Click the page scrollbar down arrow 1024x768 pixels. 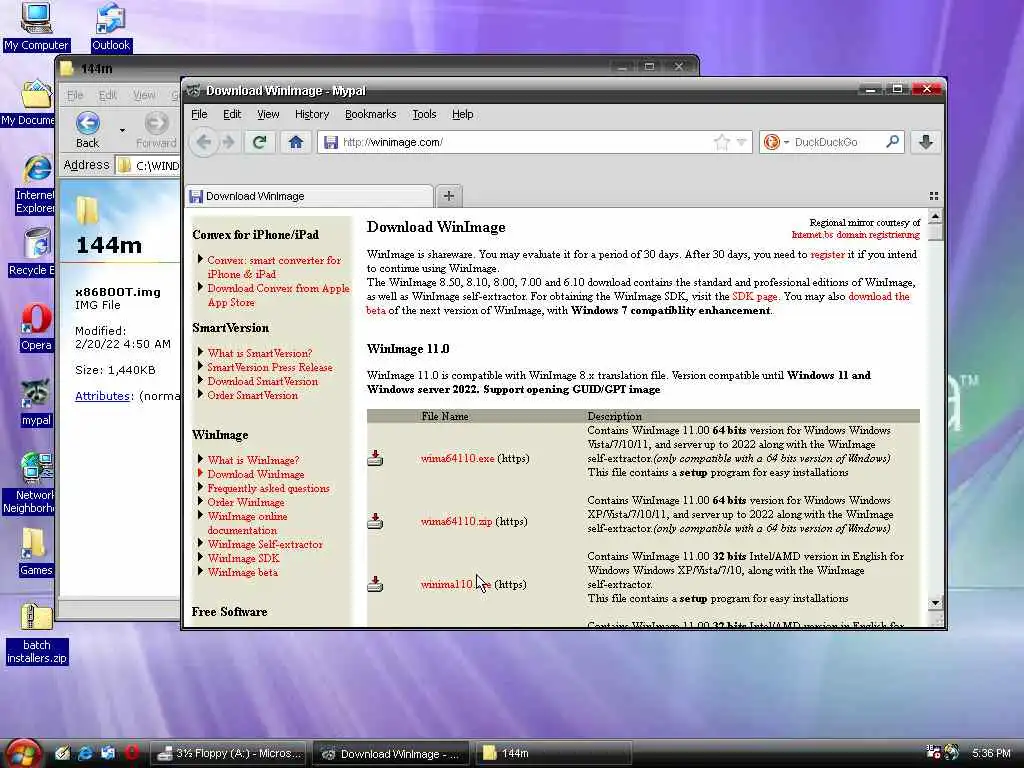tap(935, 602)
